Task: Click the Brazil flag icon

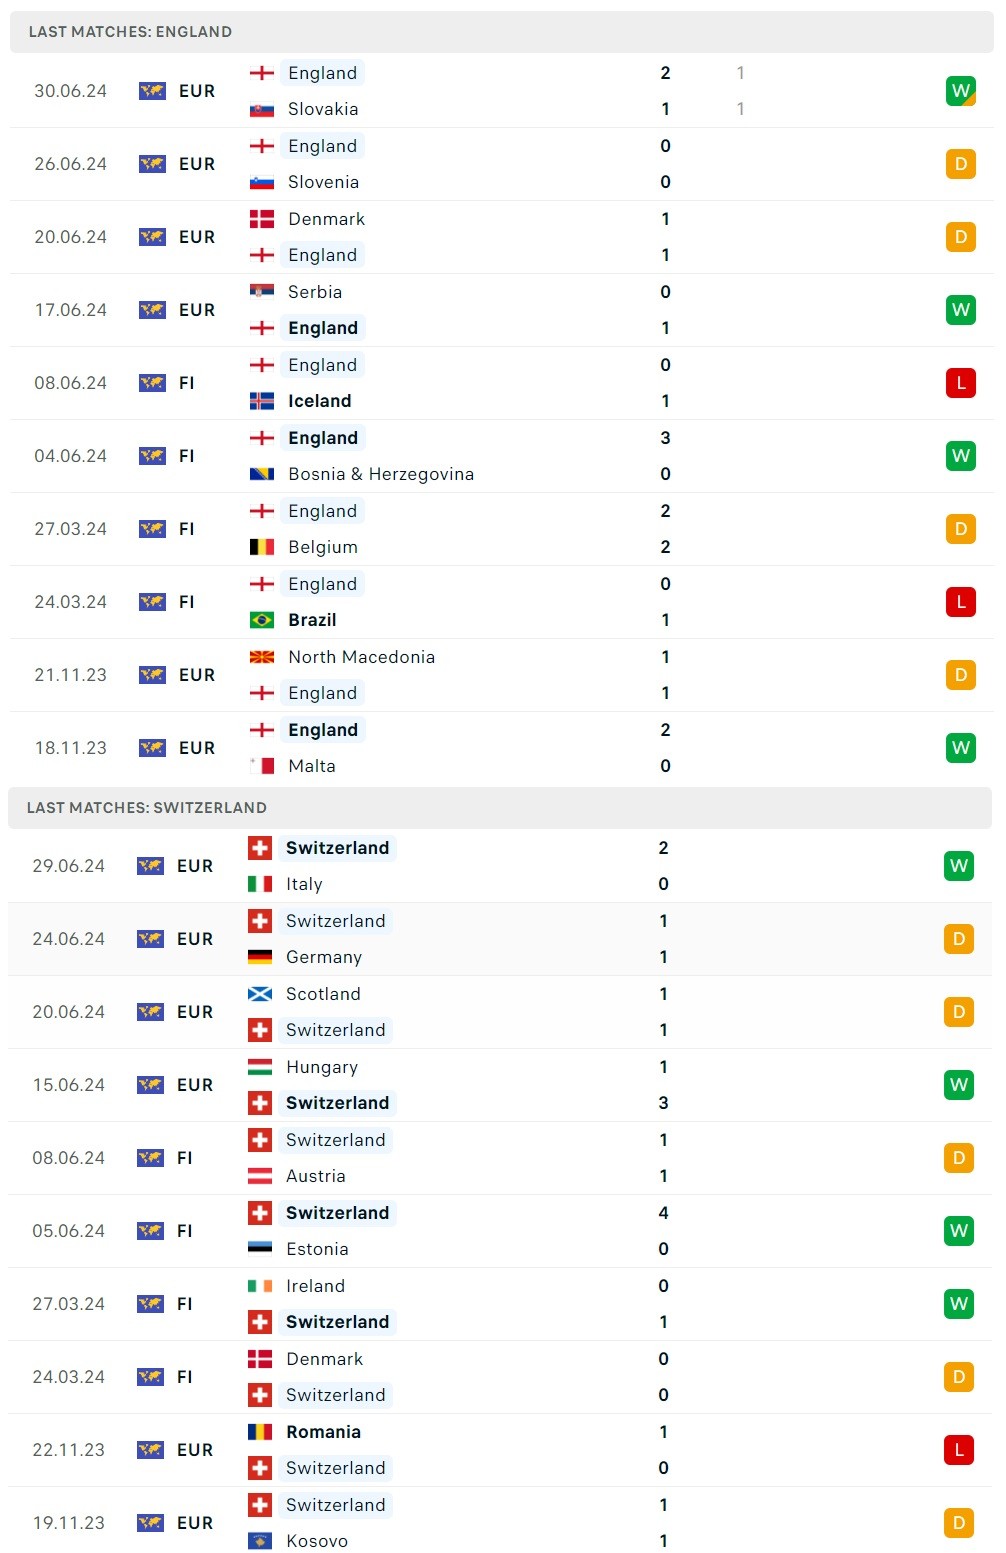Action: tap(262, 620)
